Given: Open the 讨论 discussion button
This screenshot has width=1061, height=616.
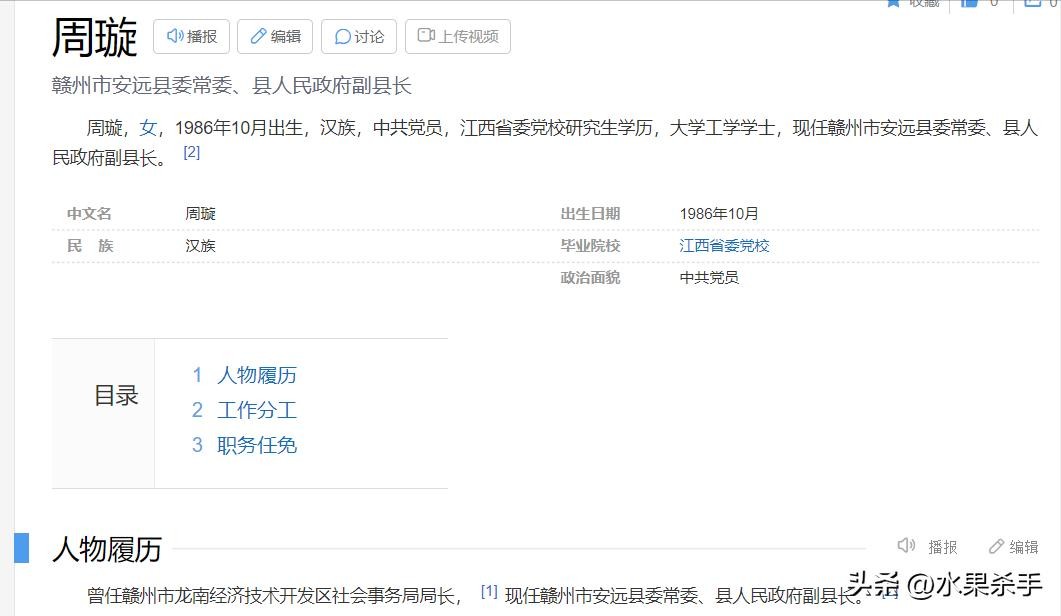Looking at the screenshot, I should [359, 37].
